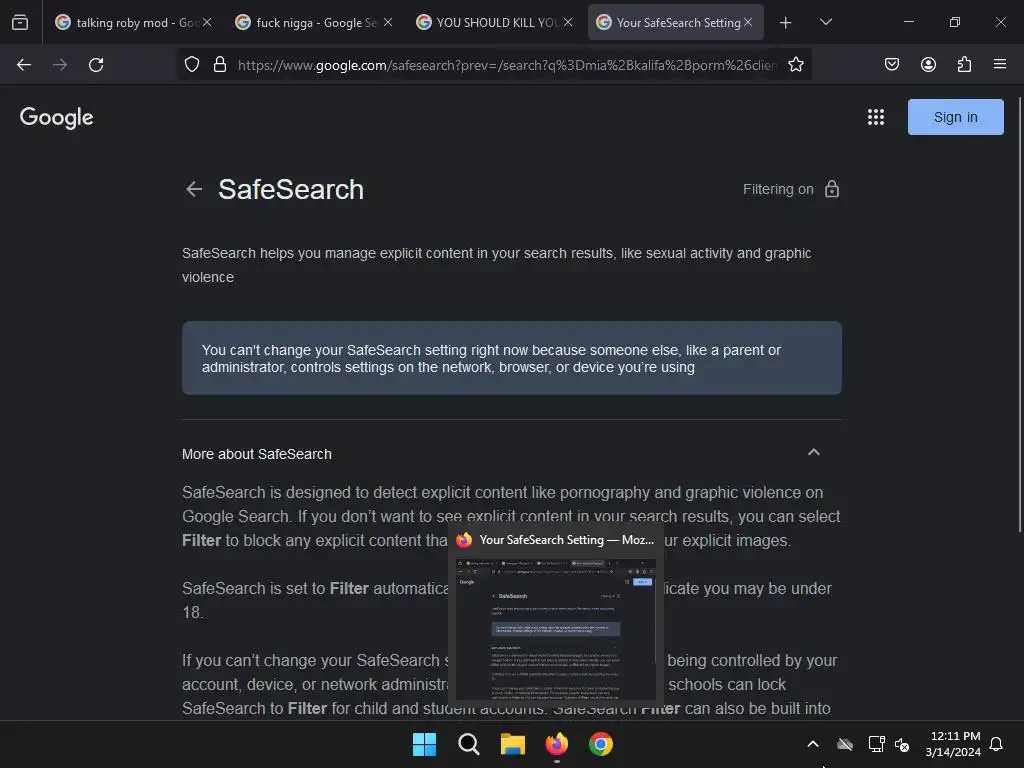
Task: Open Windows taskbar Search
Action: (x=469, y=744)
